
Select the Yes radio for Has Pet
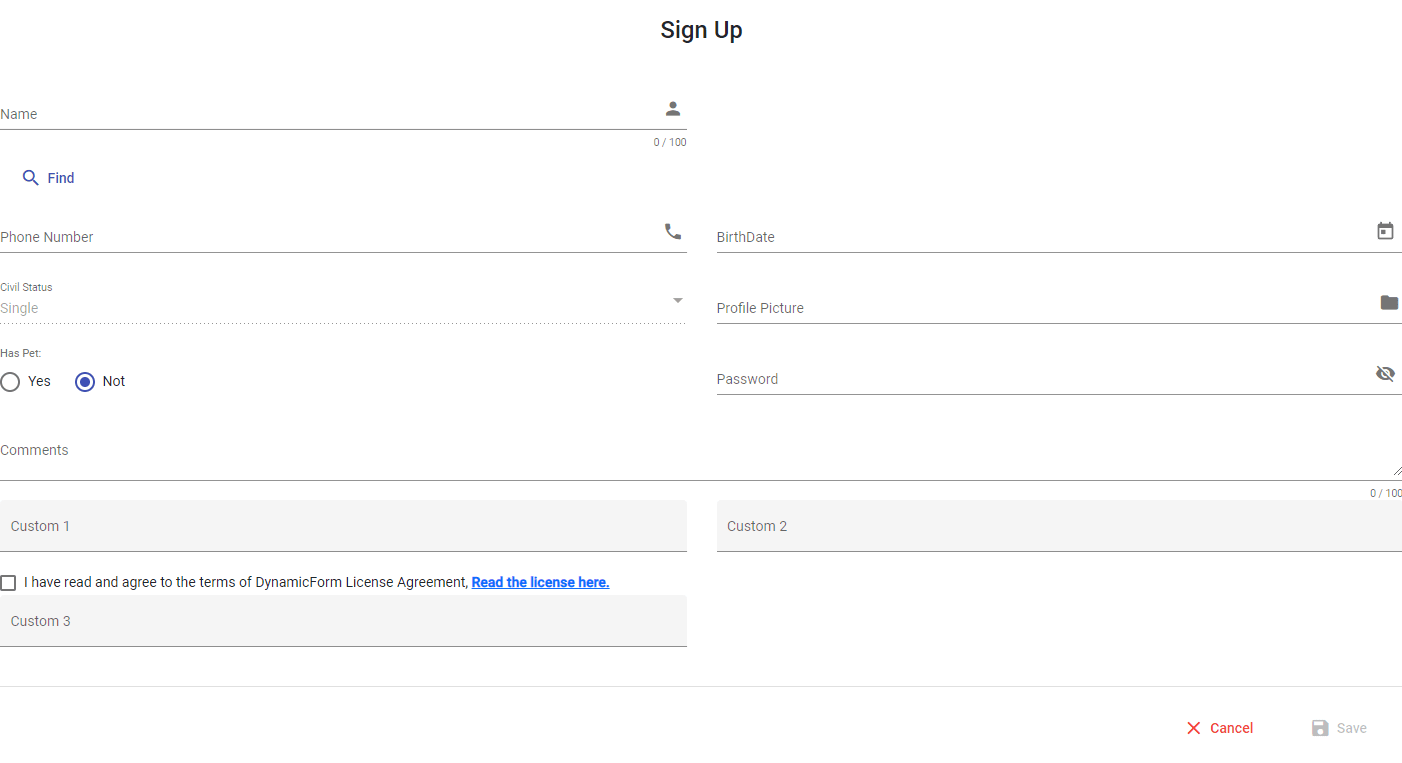pyautogui.click(x=10, y=382)
